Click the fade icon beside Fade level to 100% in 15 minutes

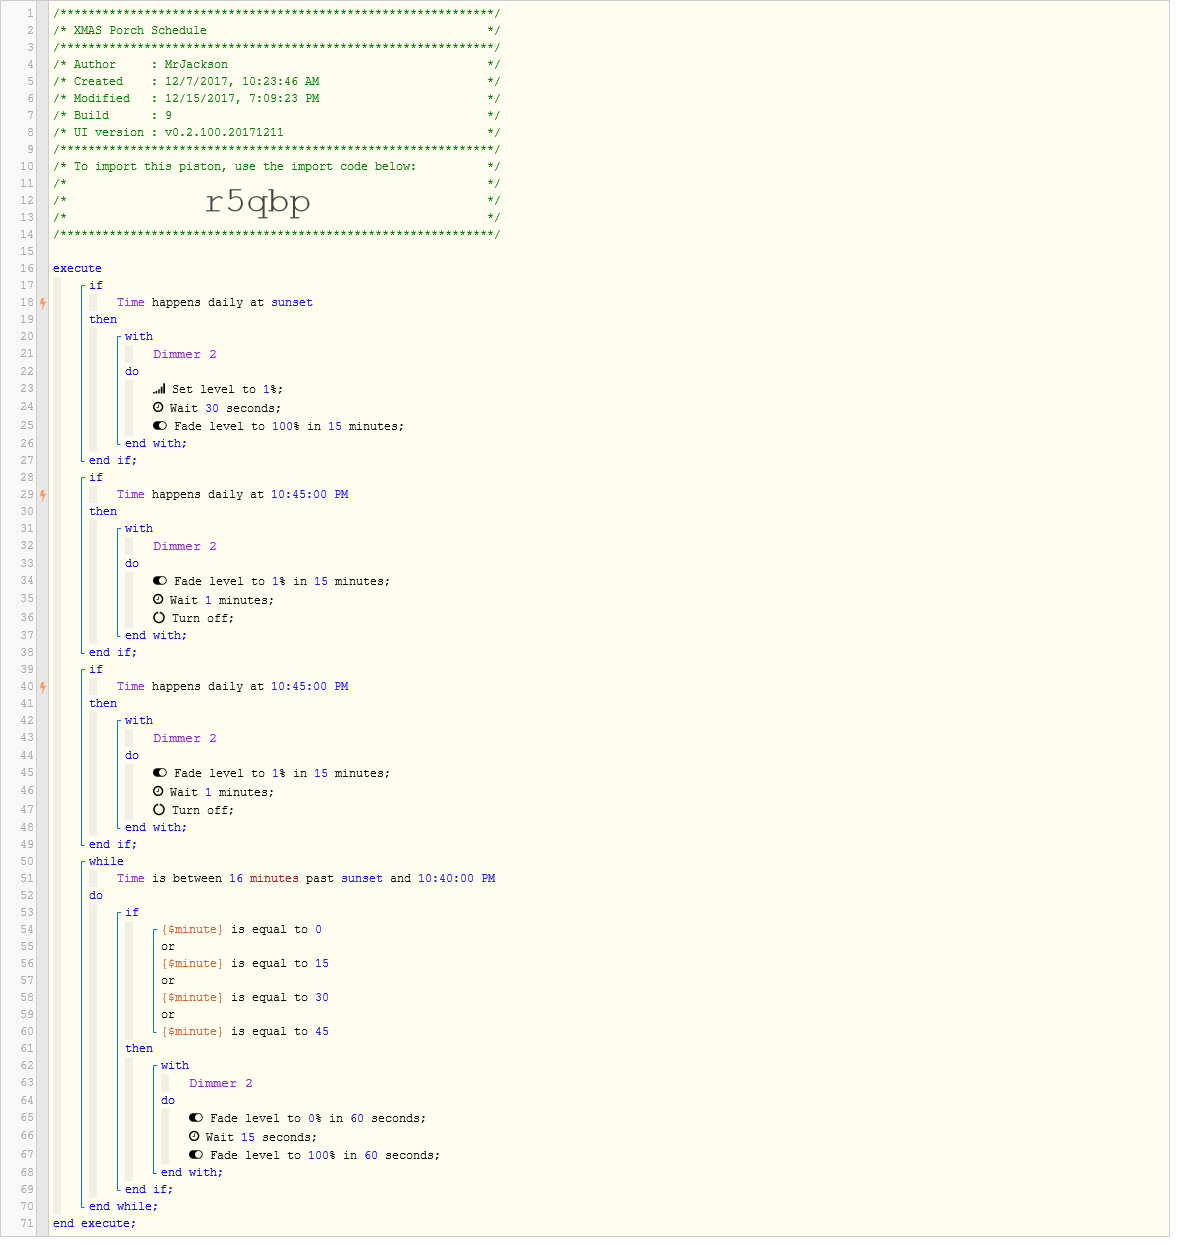pyautogui.click(x=160, y=425)
